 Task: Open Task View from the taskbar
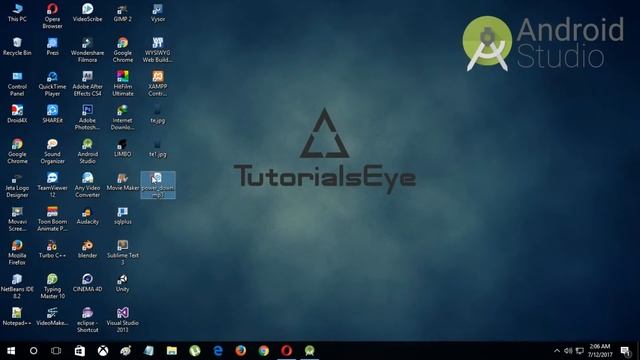click(56, 351)
